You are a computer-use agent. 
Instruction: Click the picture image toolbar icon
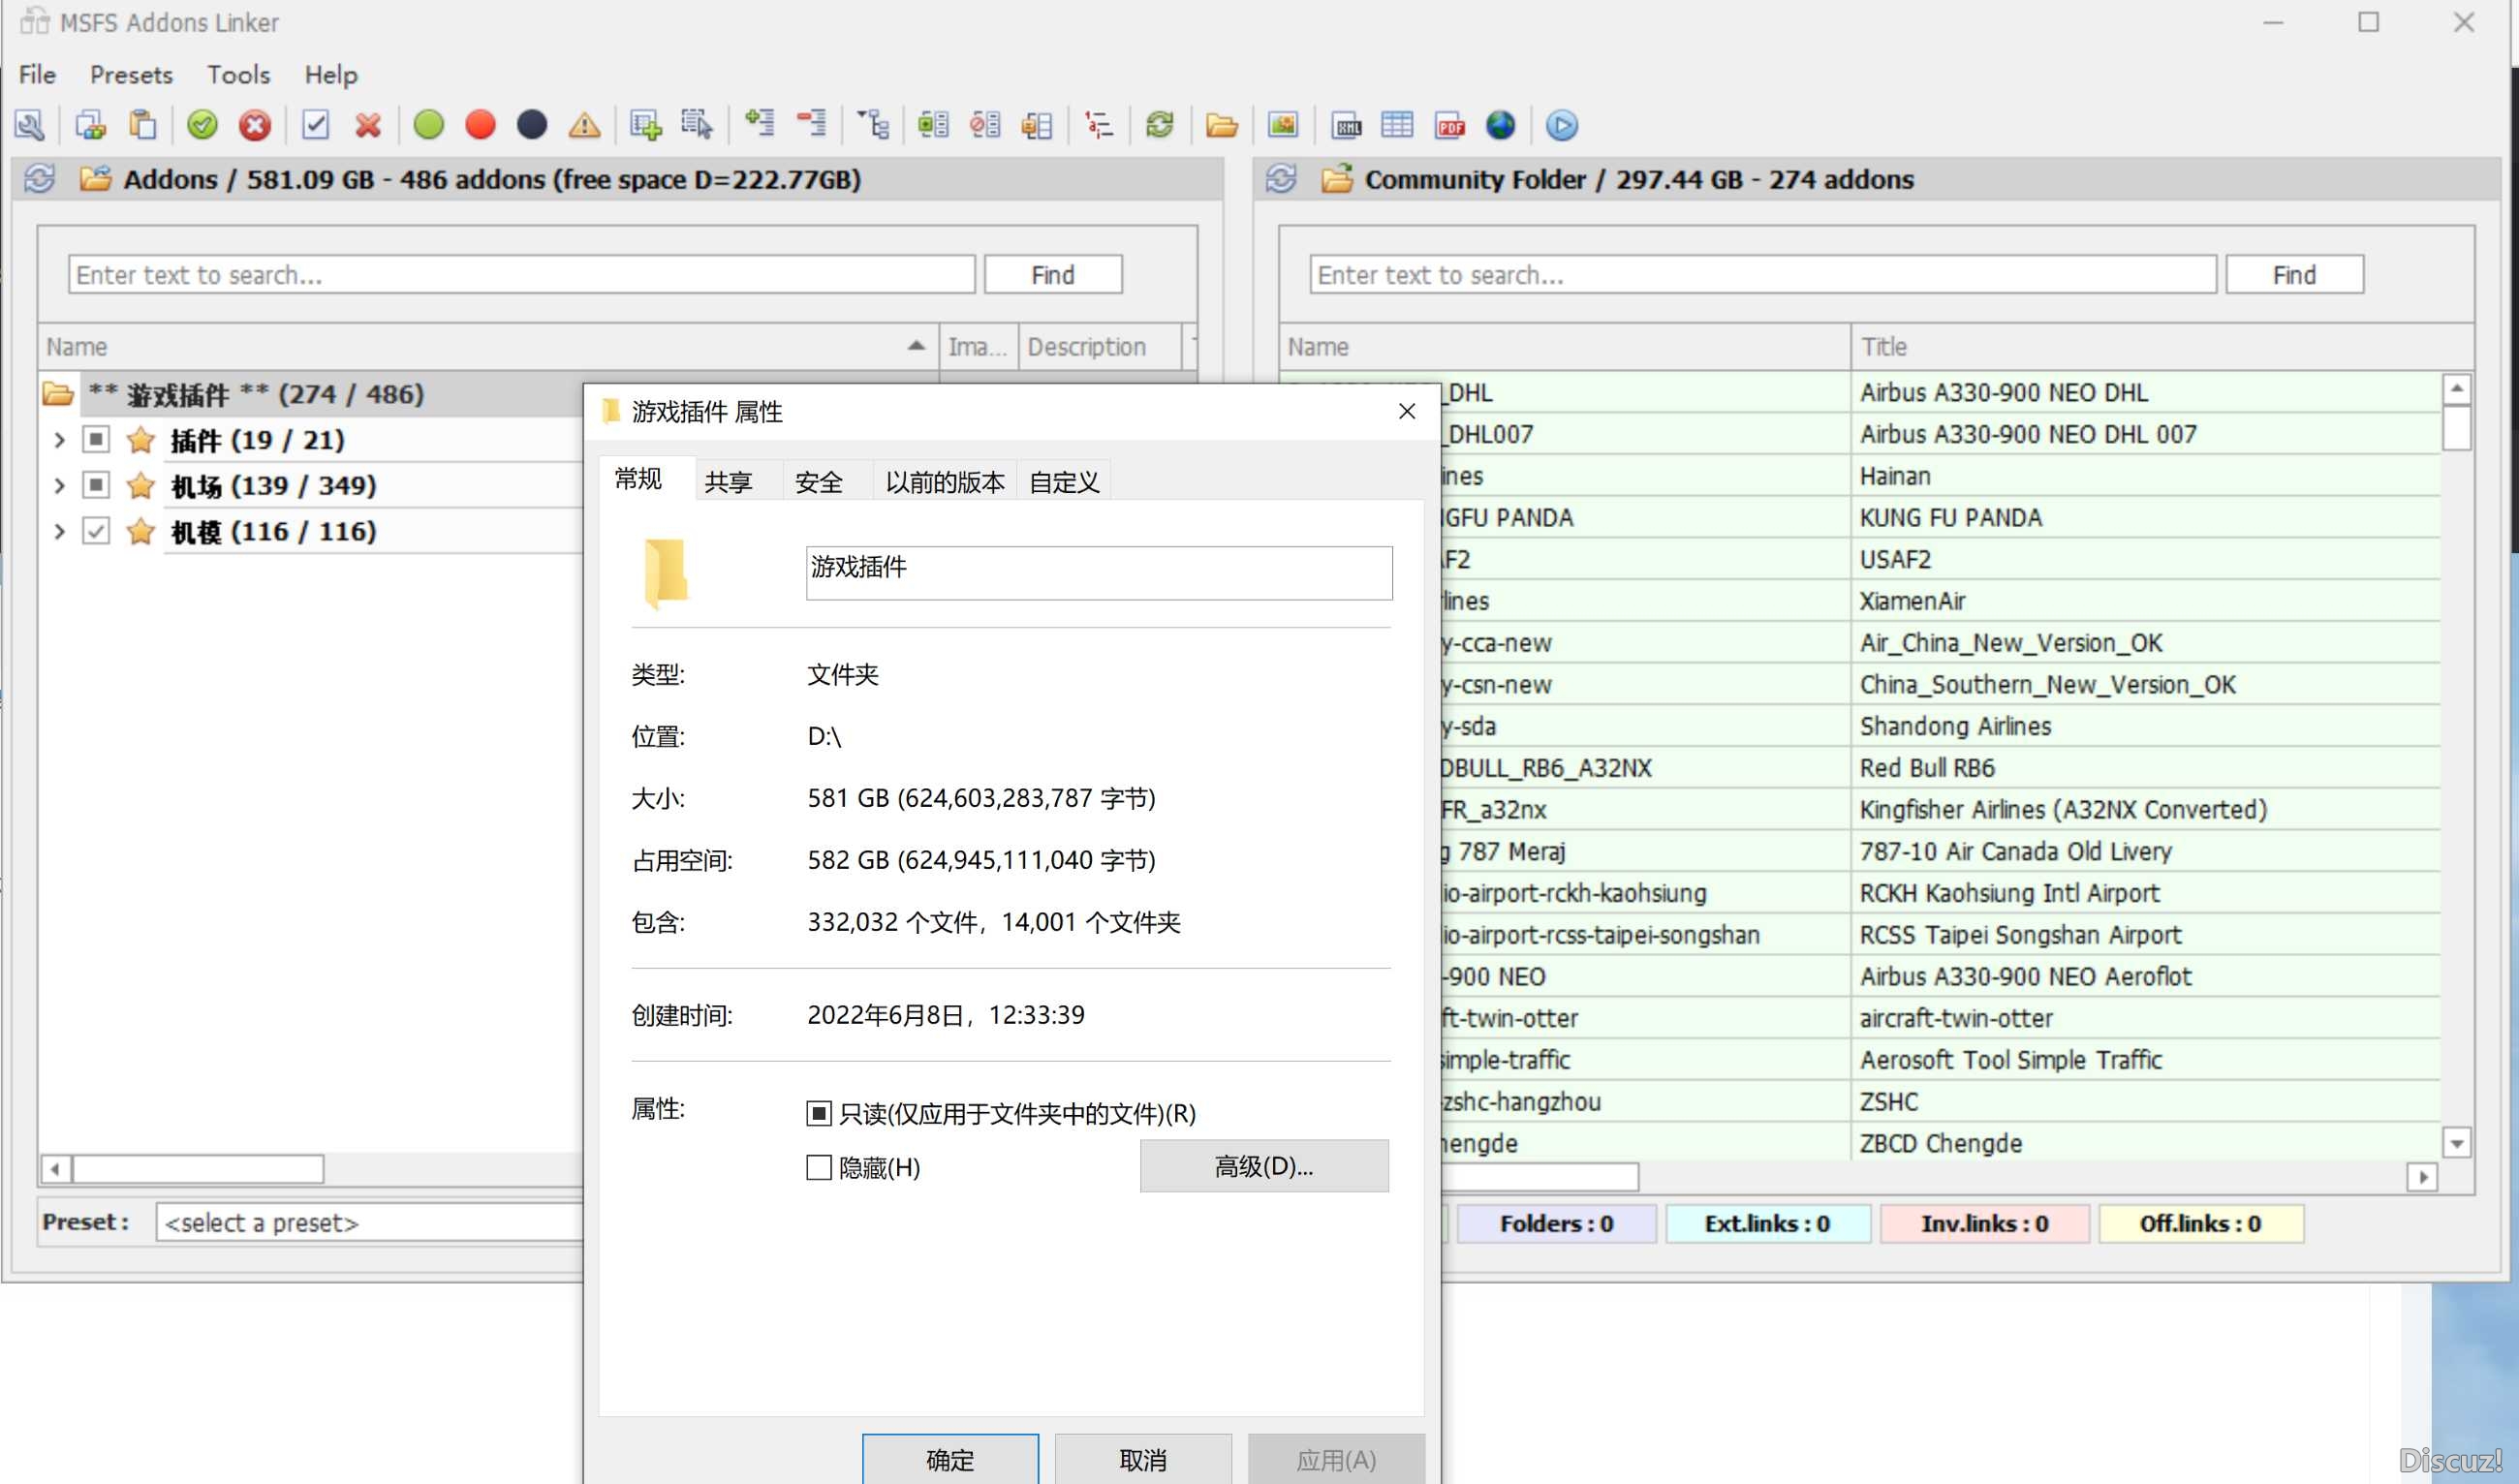pyautogui.click(x=1283, y=125)
